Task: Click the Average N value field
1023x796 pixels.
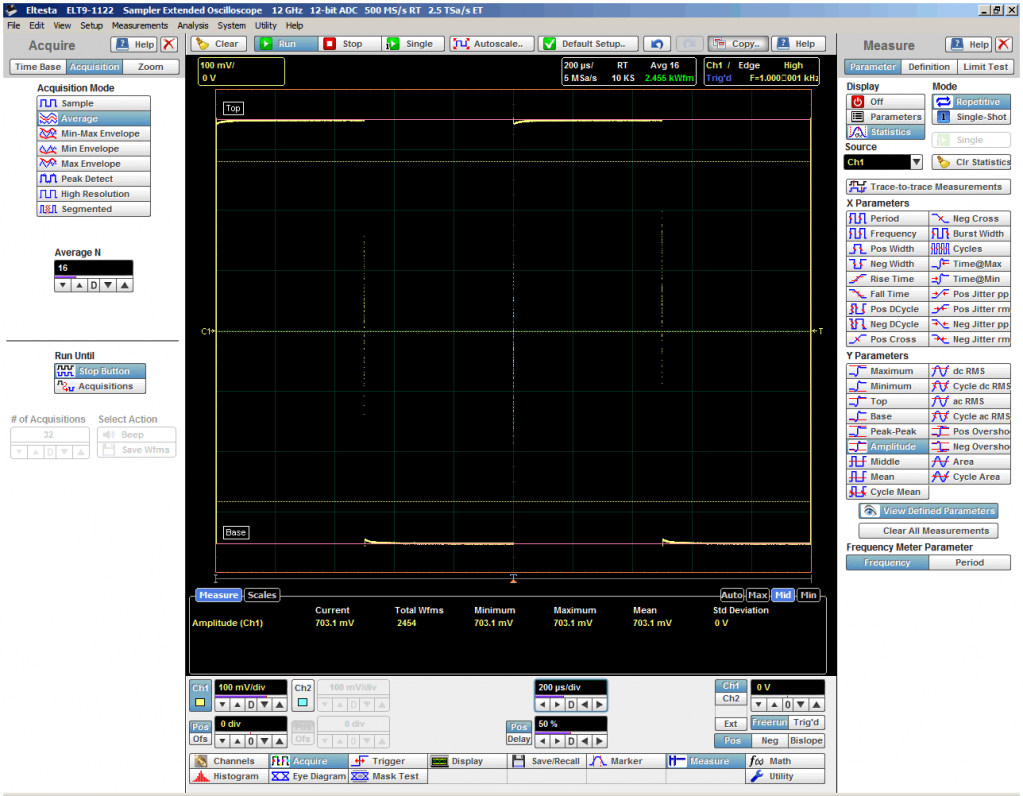Action: 93,269
